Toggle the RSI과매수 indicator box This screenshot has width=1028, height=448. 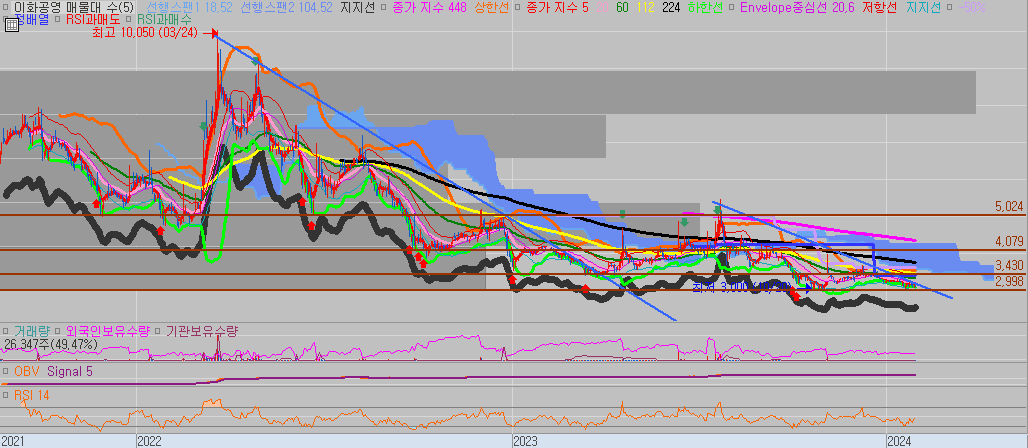click(128, 19)
